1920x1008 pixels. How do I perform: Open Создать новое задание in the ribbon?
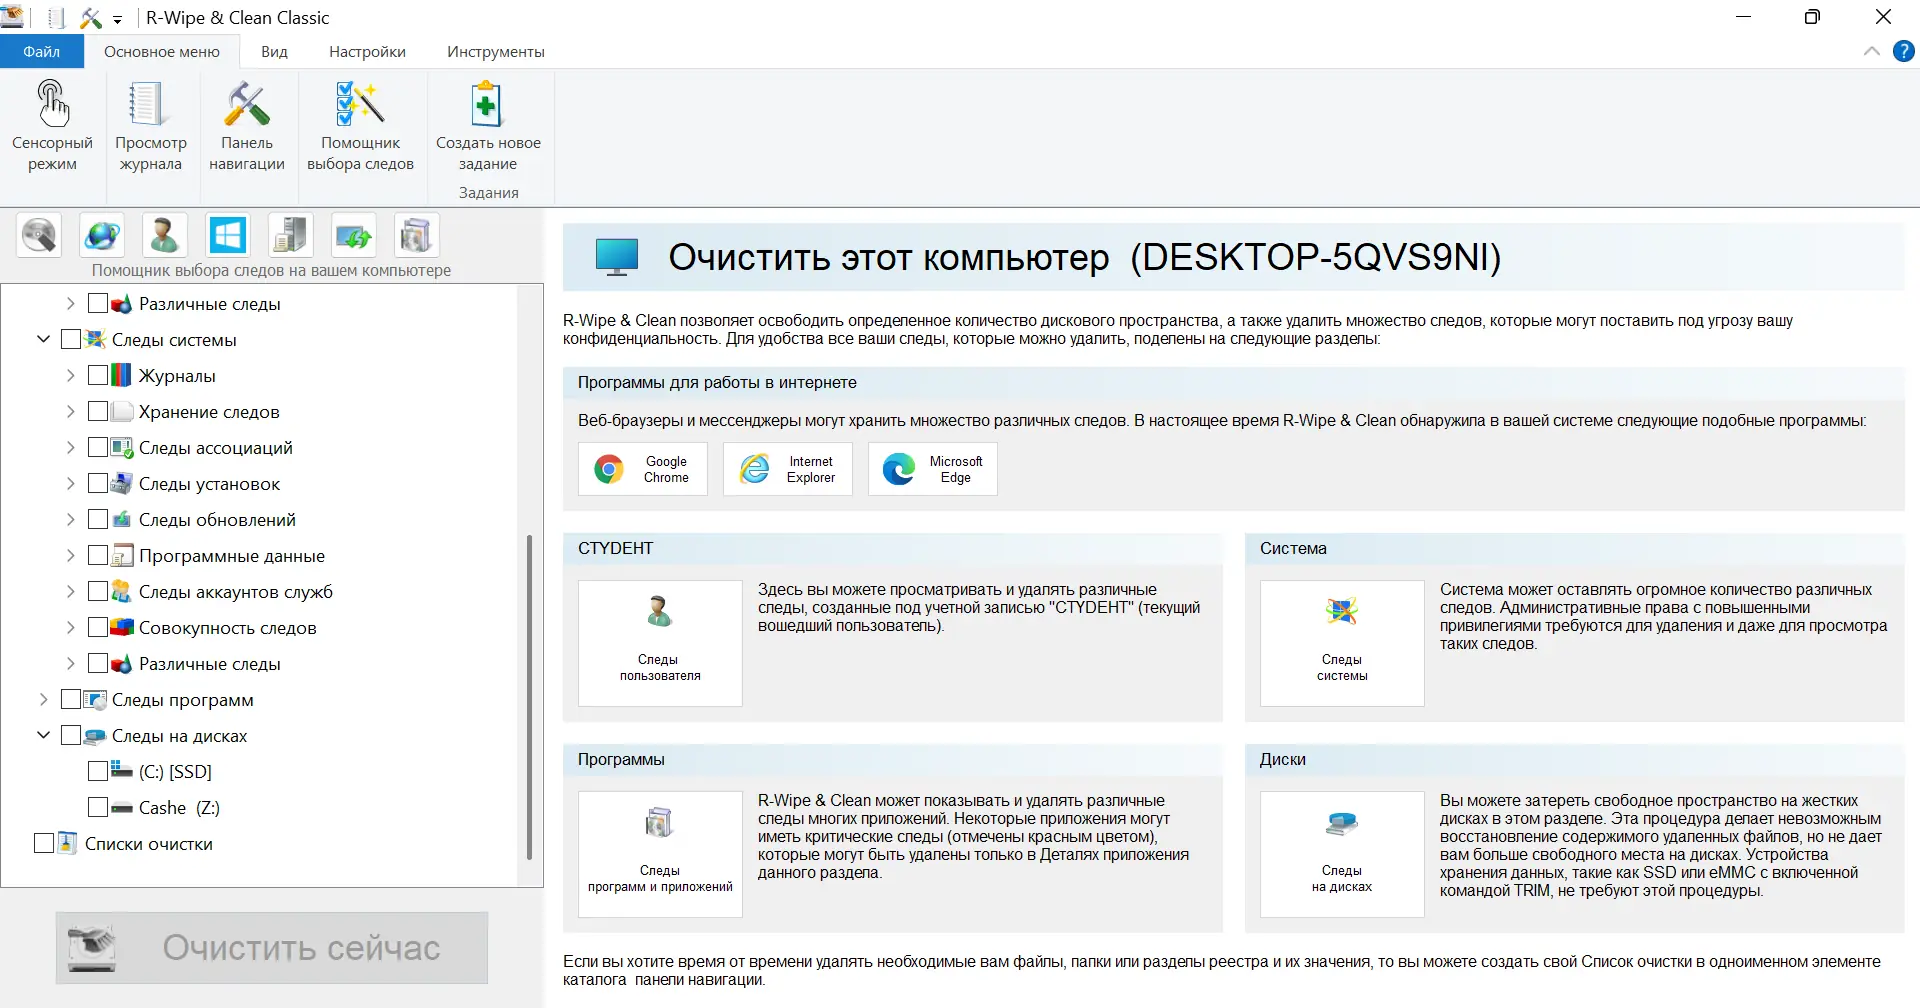487,125
